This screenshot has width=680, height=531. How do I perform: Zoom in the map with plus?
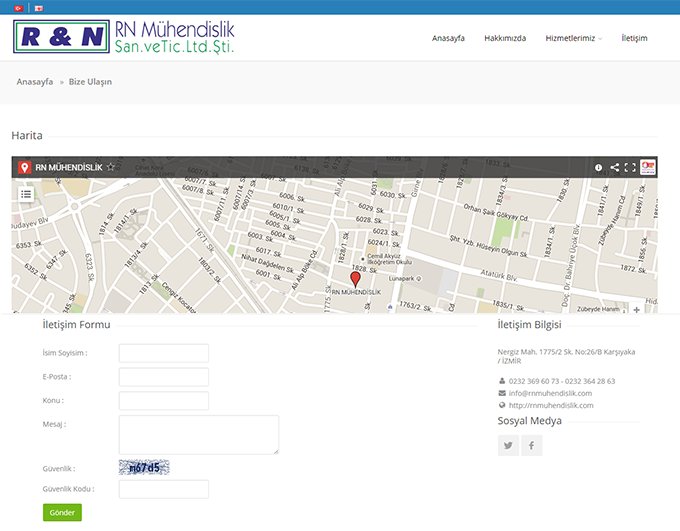point(636,309)
